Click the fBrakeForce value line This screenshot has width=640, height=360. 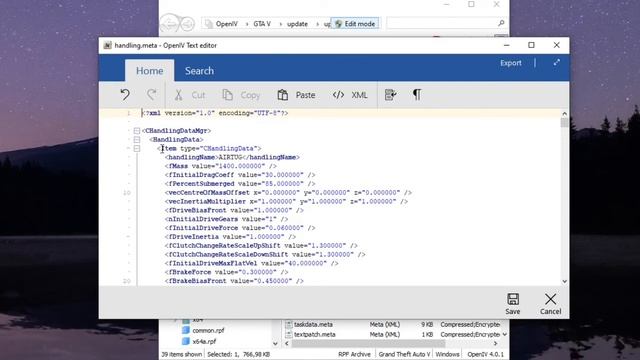click(227, 272)
